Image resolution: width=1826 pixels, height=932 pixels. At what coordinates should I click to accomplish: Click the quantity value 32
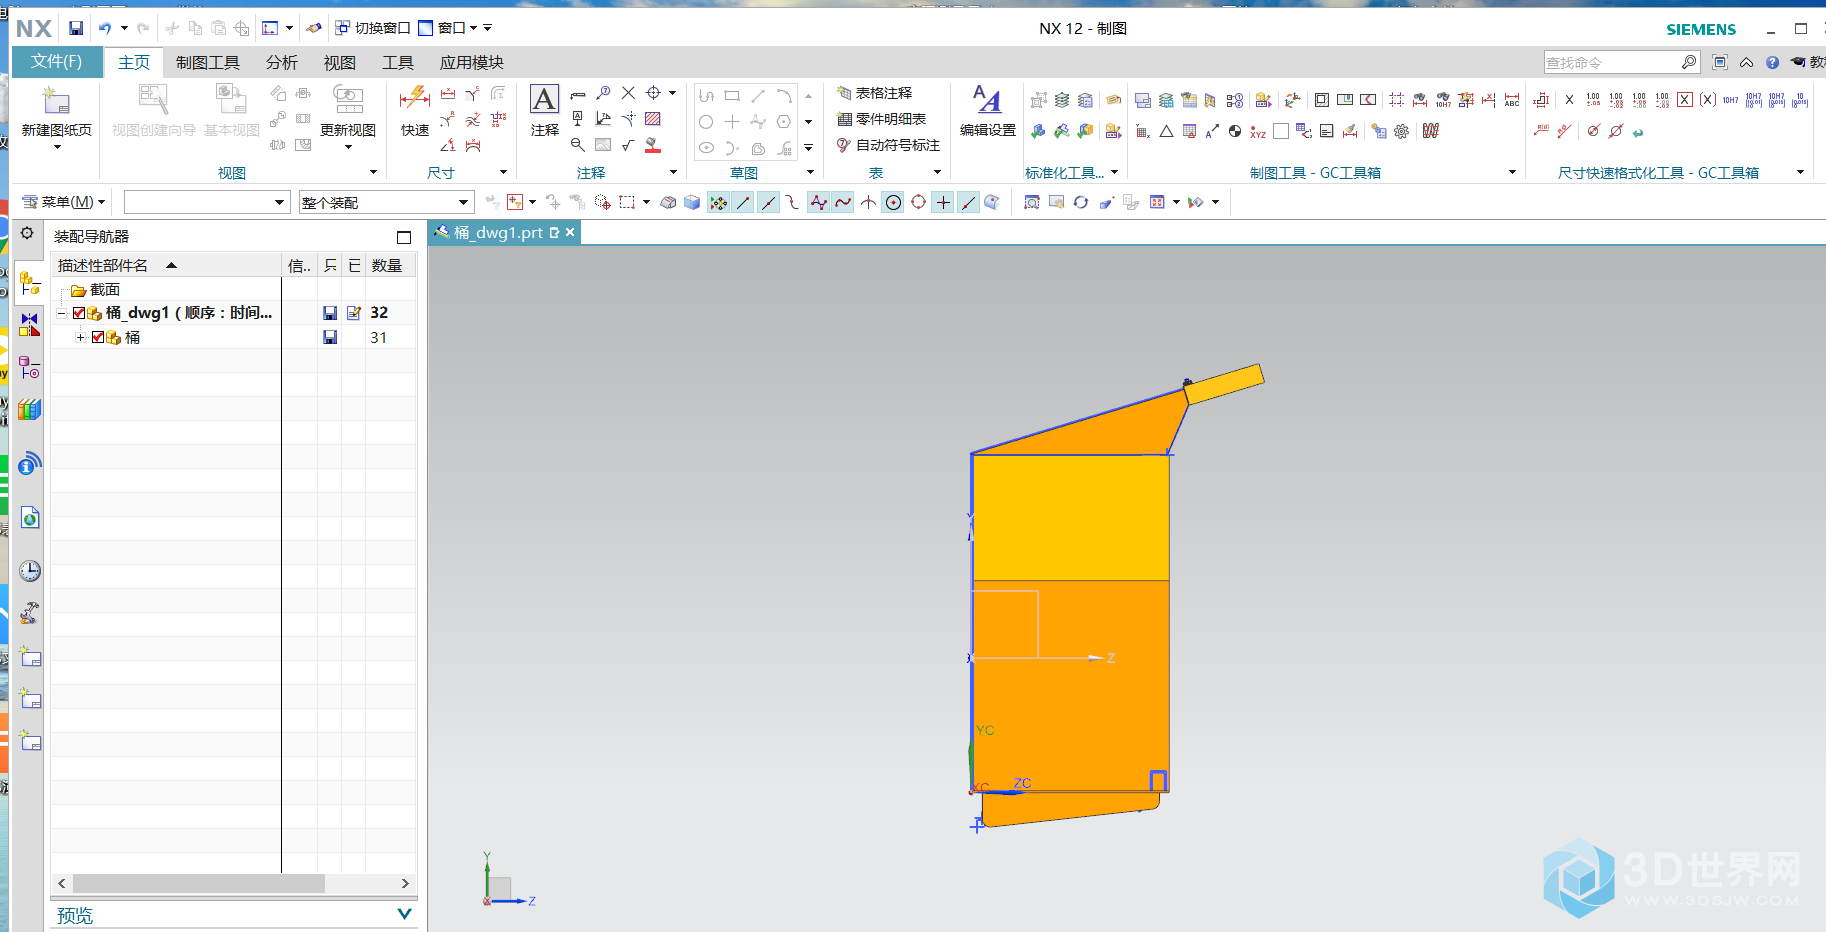click(379, 313)
